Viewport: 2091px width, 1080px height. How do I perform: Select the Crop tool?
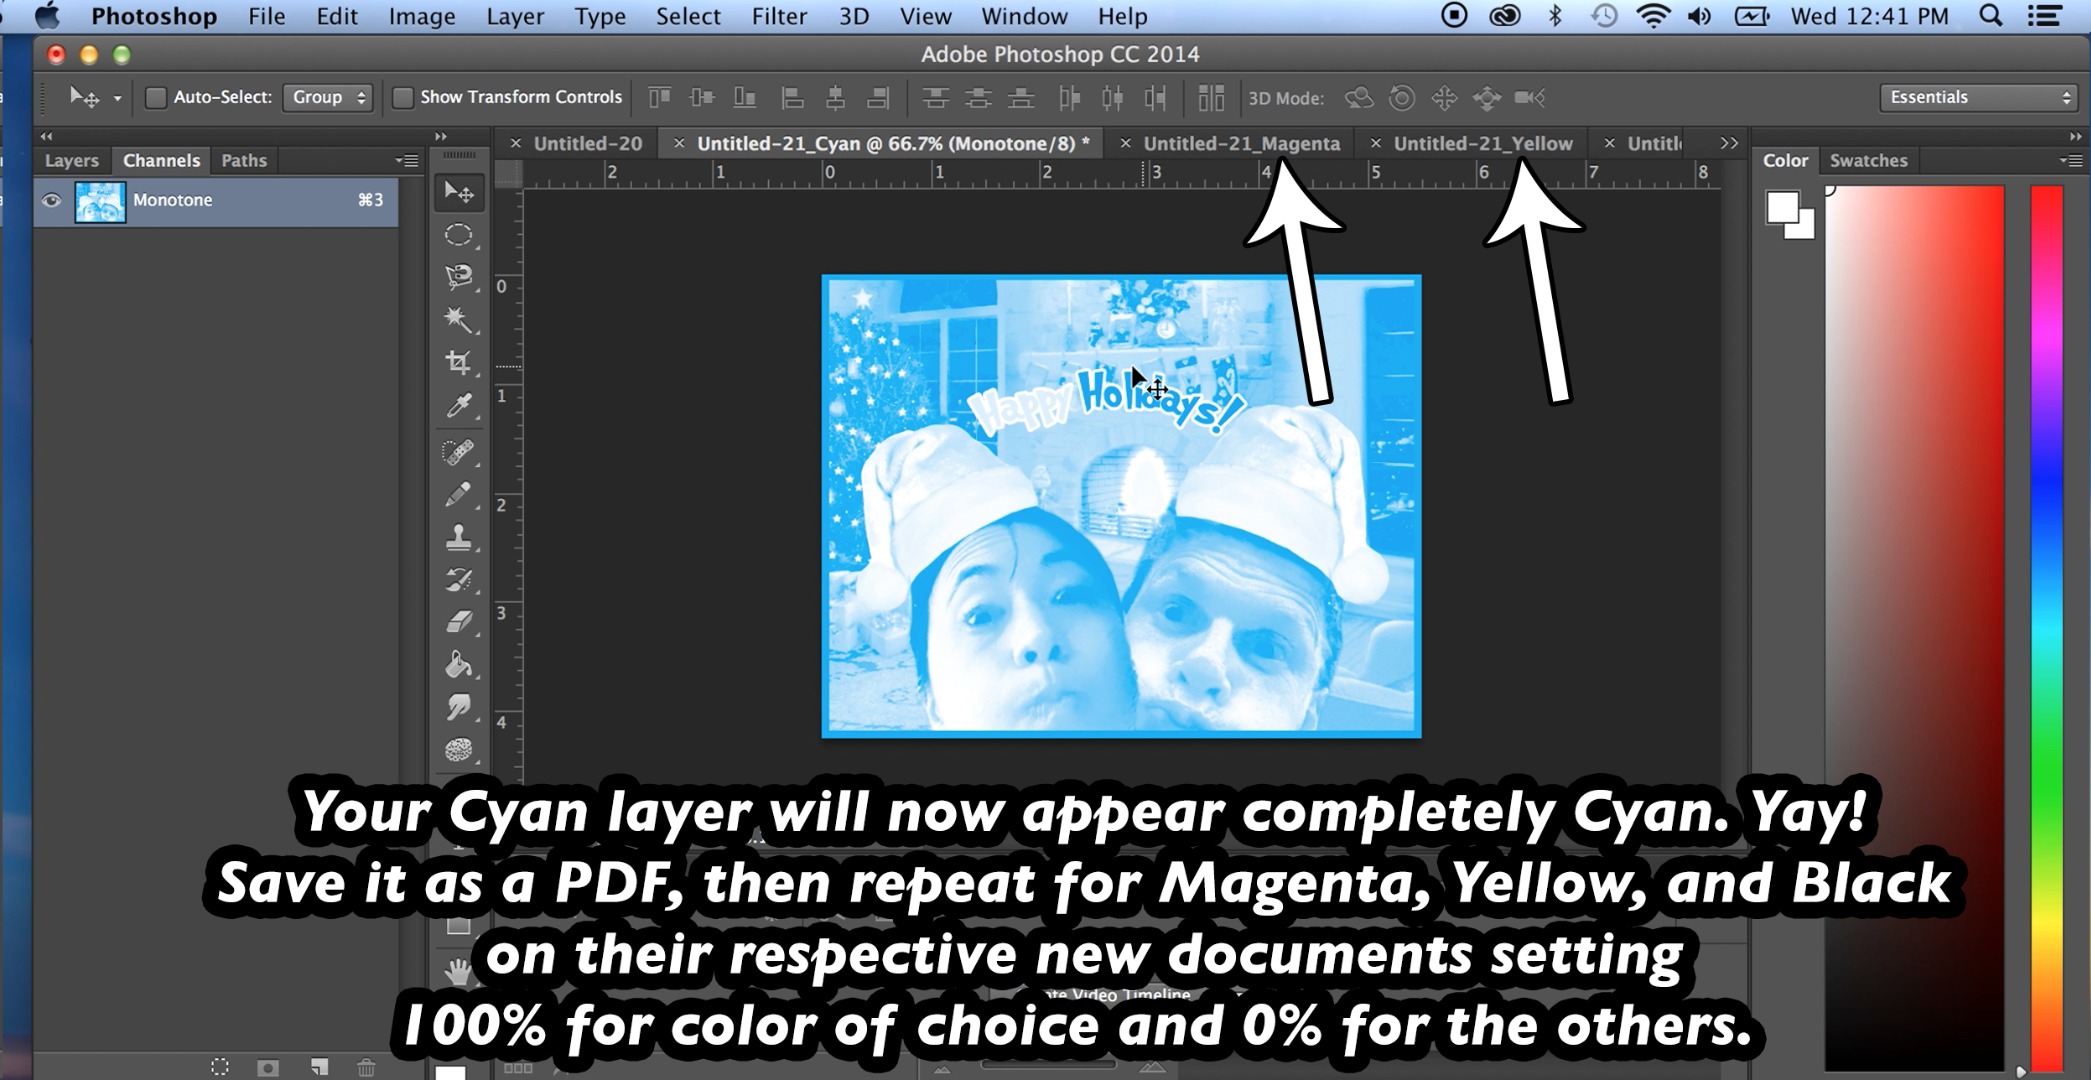coord(459,362)
